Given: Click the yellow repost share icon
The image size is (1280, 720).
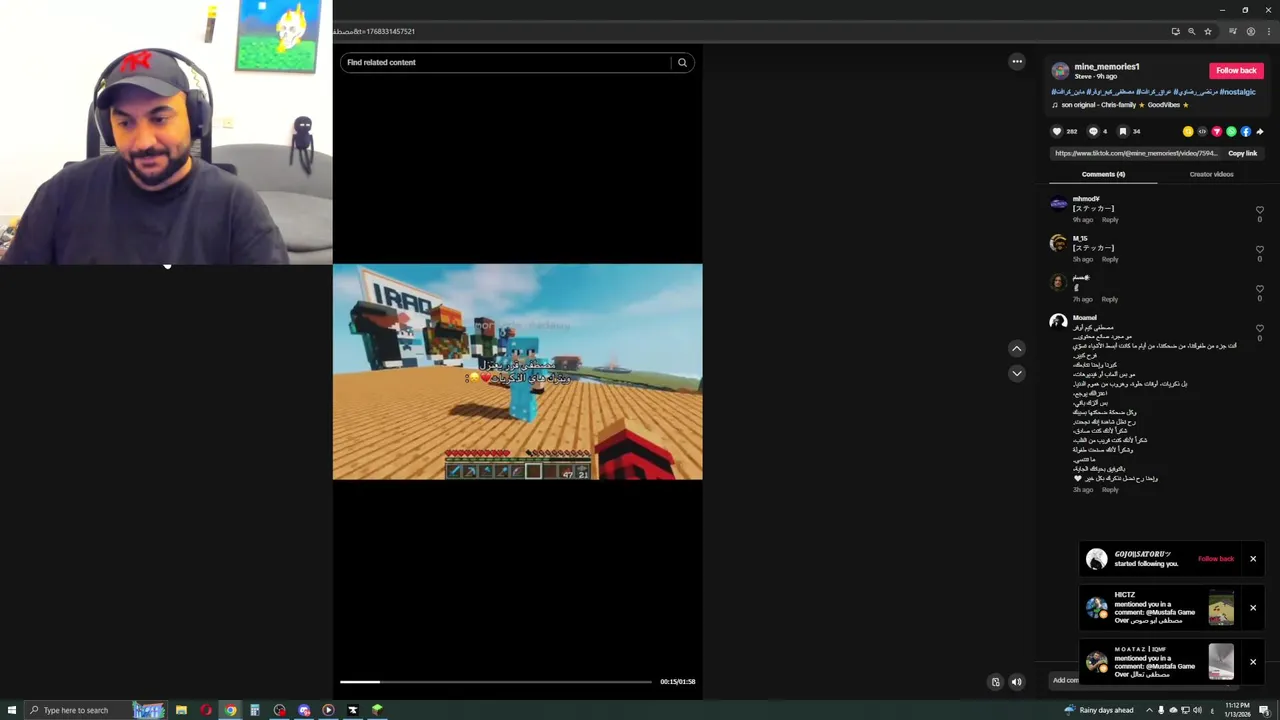Looking at the screenshot, I should tap(1188, 131).
